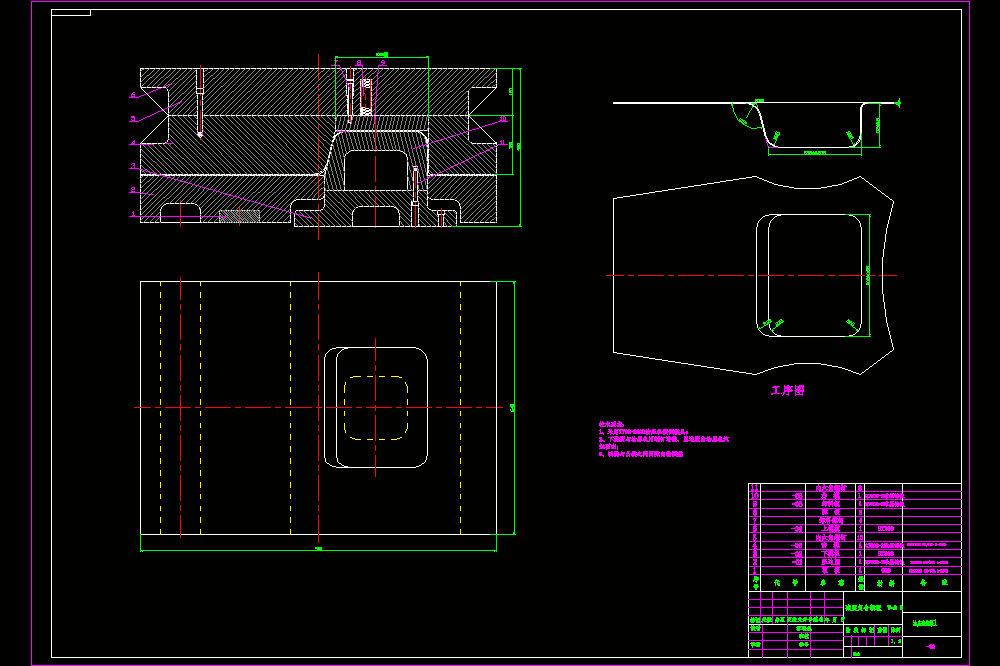Click balloon number 5 in the section view

(133, 119)
